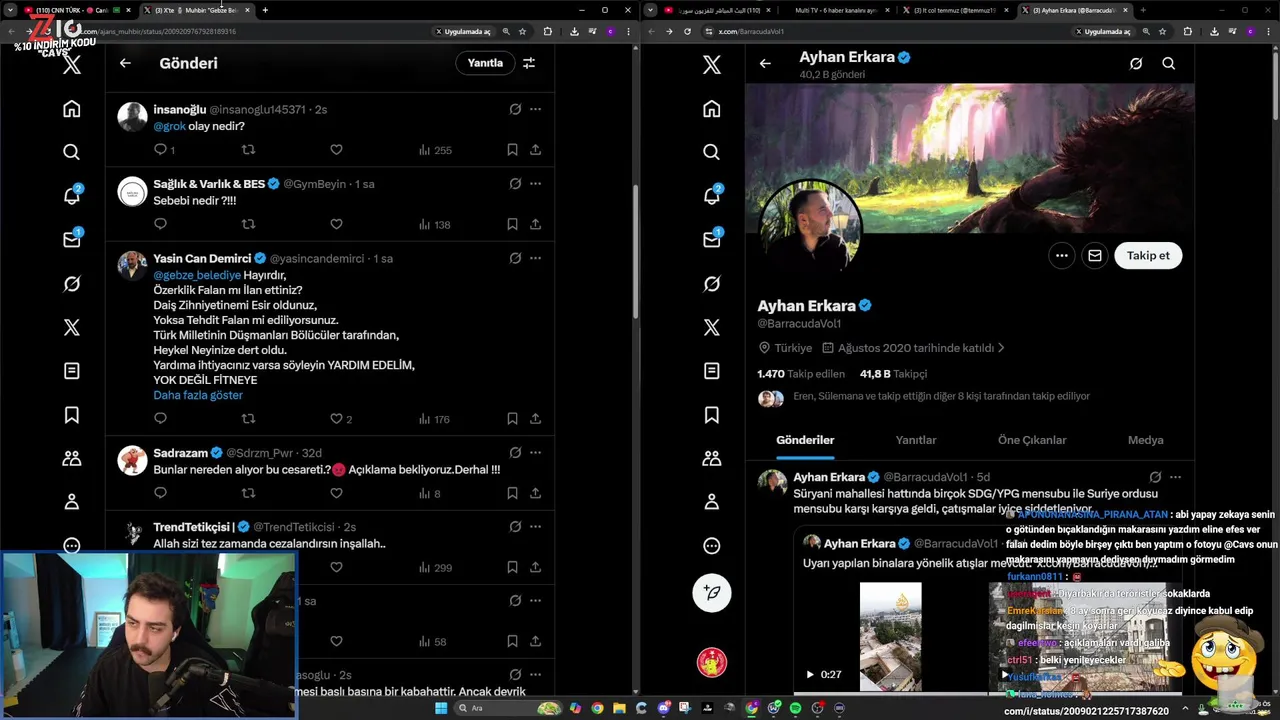Like Yasin Can Demirci's reply
This screenshot has width=1280, height=720.
coord(336,419)
